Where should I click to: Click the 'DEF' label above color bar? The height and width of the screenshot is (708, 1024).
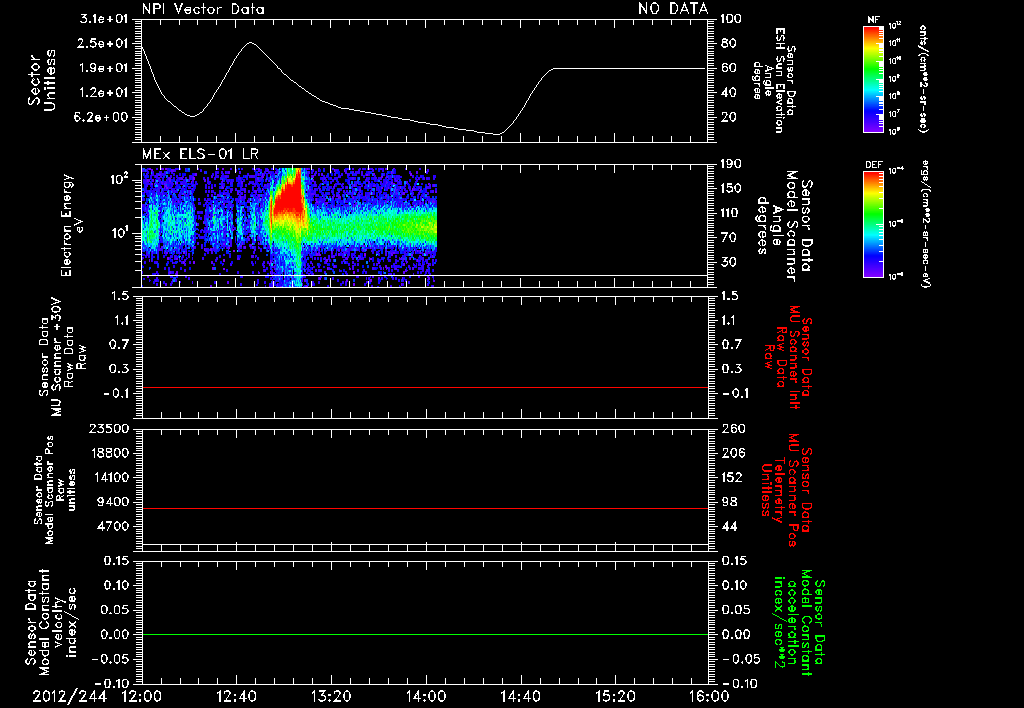(x=873, y=165)
